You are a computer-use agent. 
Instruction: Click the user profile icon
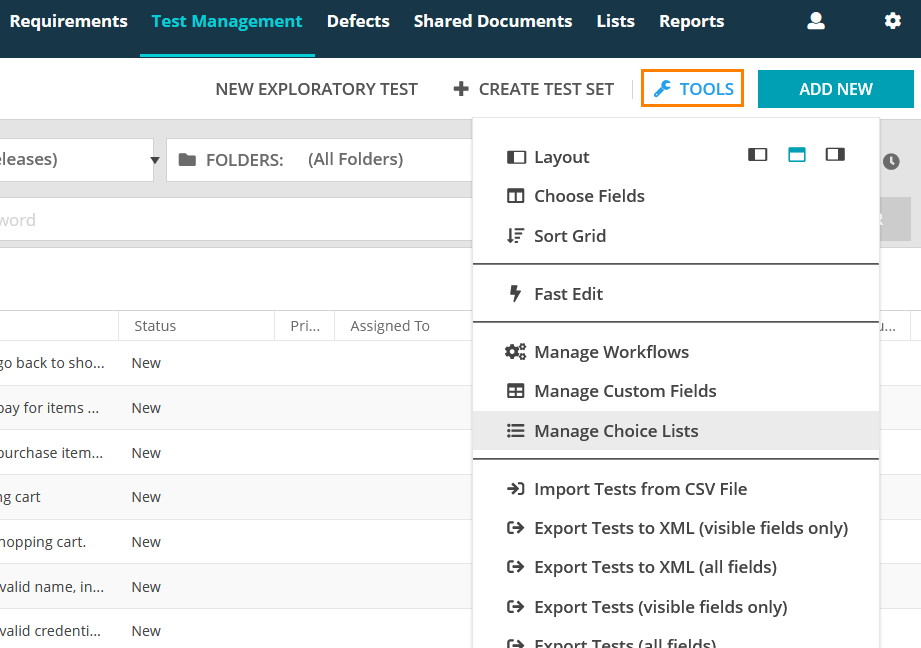816,21
